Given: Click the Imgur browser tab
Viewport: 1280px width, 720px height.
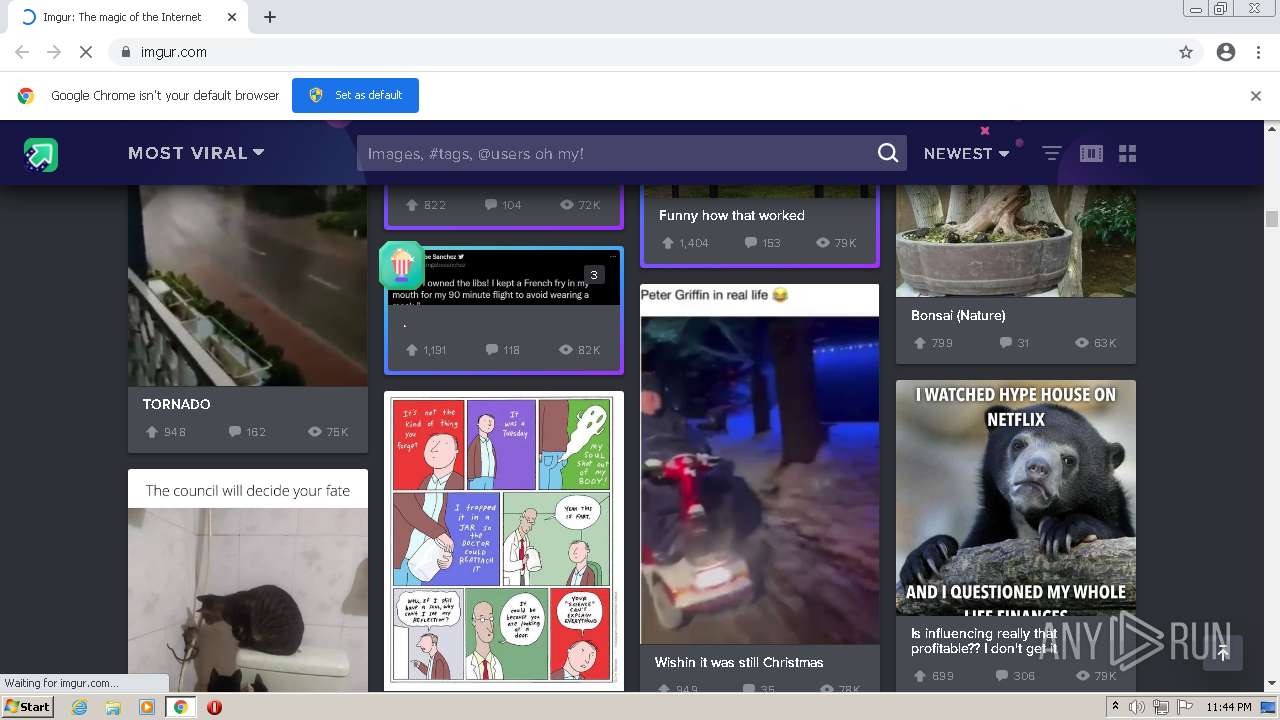Looking at the screenshot, I should point(125,17).
